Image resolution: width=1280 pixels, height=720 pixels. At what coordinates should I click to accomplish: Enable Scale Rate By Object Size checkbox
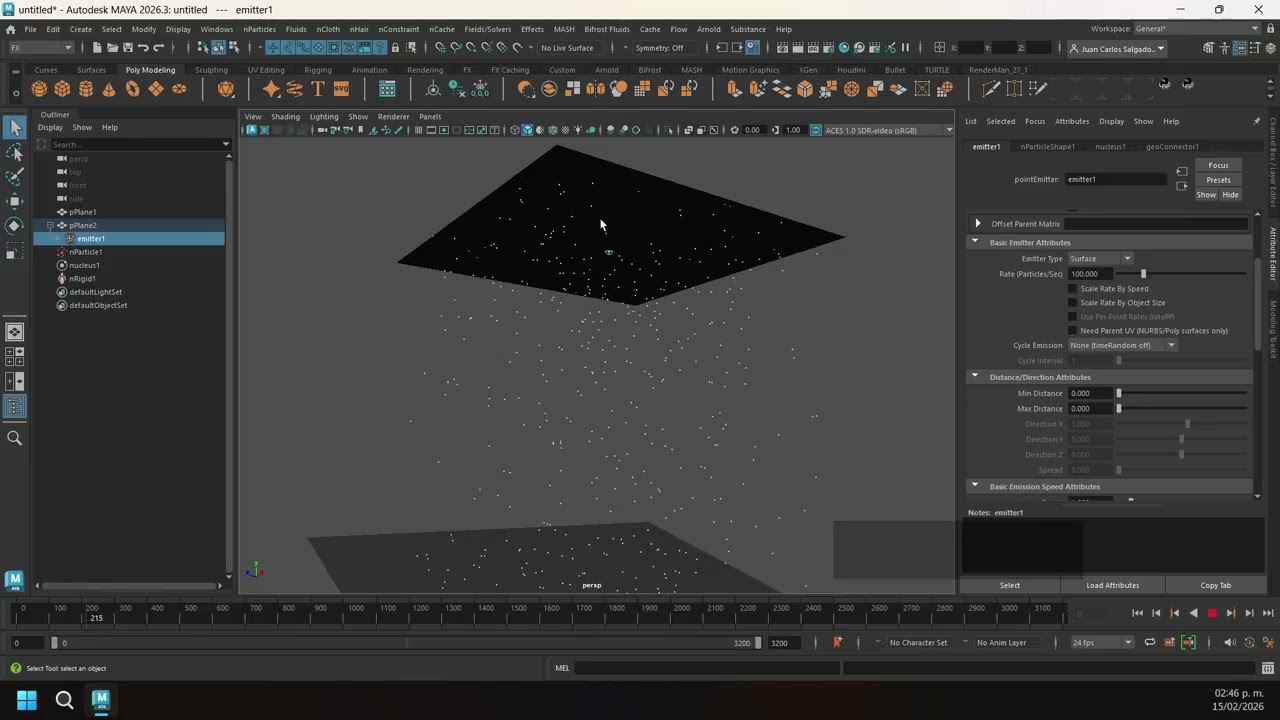coord(1073,303)
